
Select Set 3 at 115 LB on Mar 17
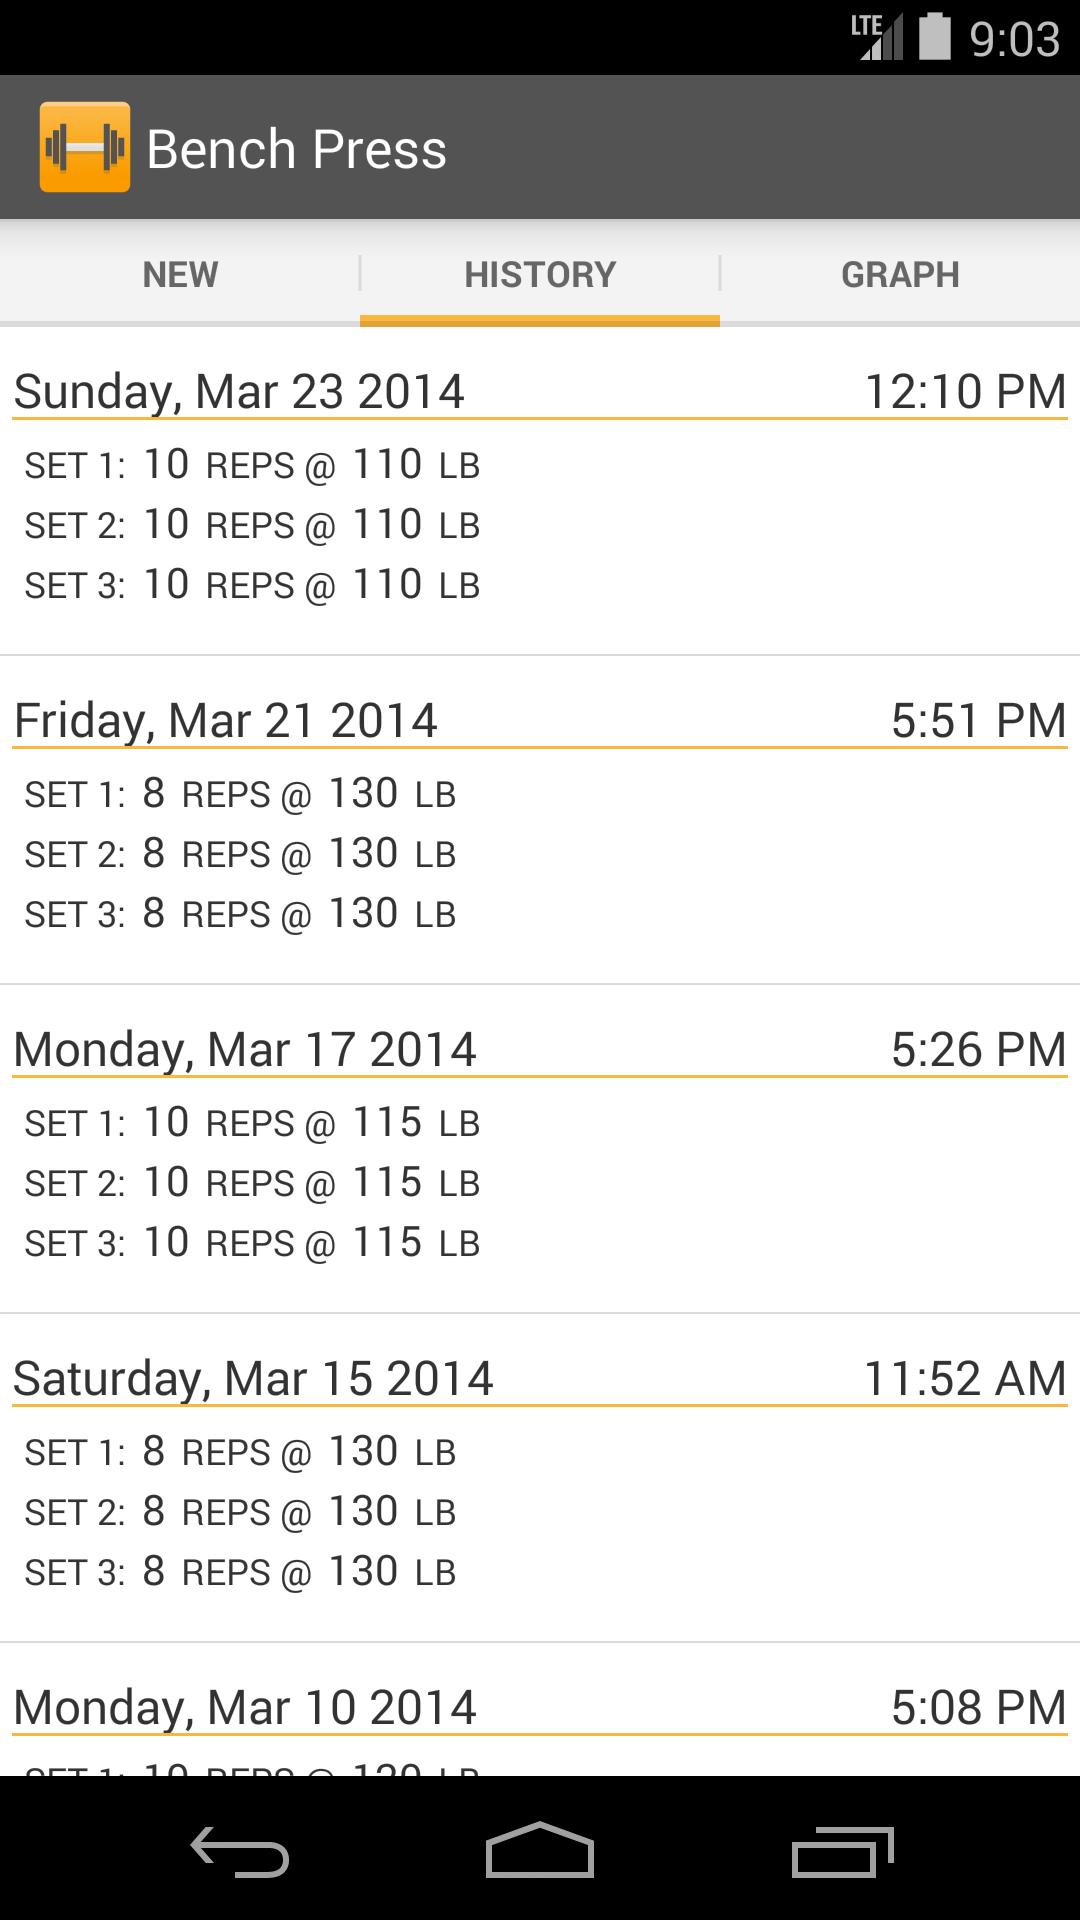(x=252, y=1243)
